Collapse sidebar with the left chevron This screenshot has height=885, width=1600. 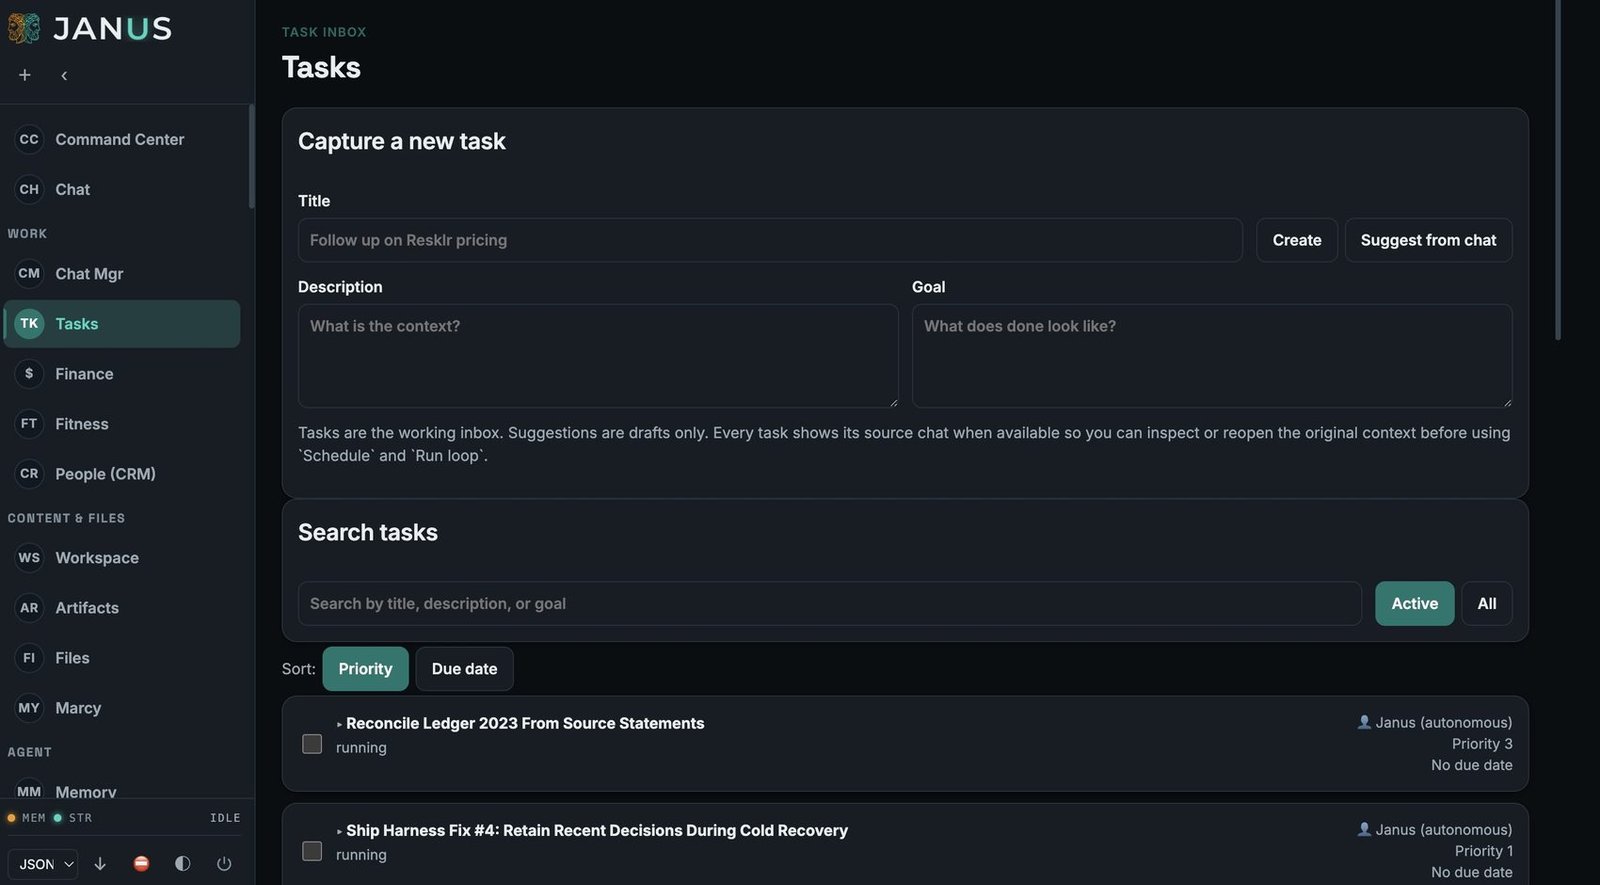[x=64, y=75]
